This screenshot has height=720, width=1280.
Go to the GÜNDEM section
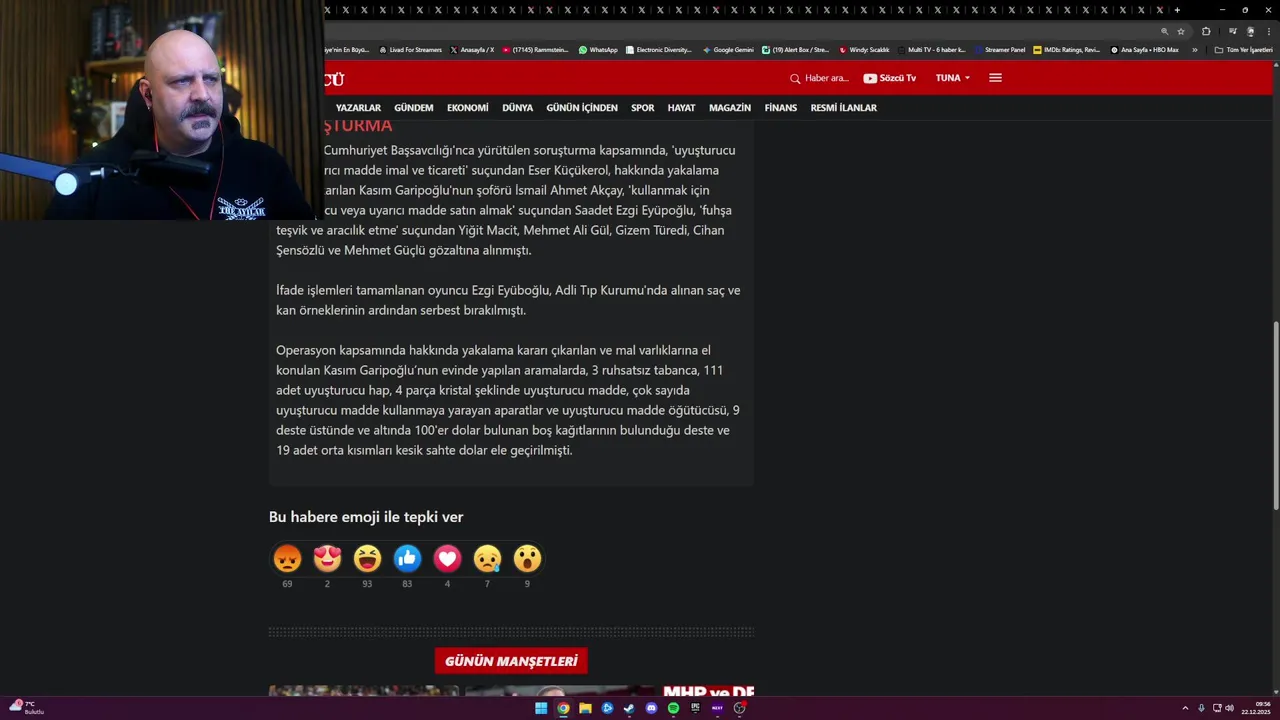(x=414, y=108)
